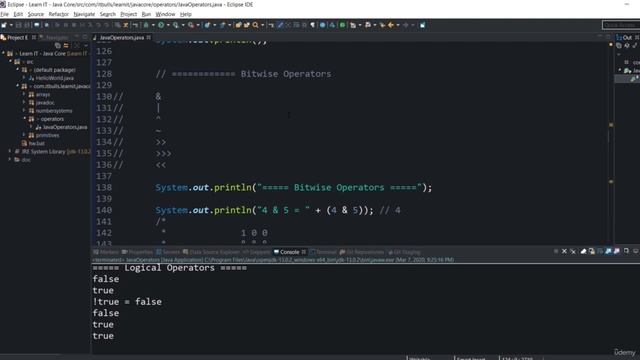The width and height of the screenshot is (640, 360).
Task: Expand JRE System Library node
Action: [10, 151]
